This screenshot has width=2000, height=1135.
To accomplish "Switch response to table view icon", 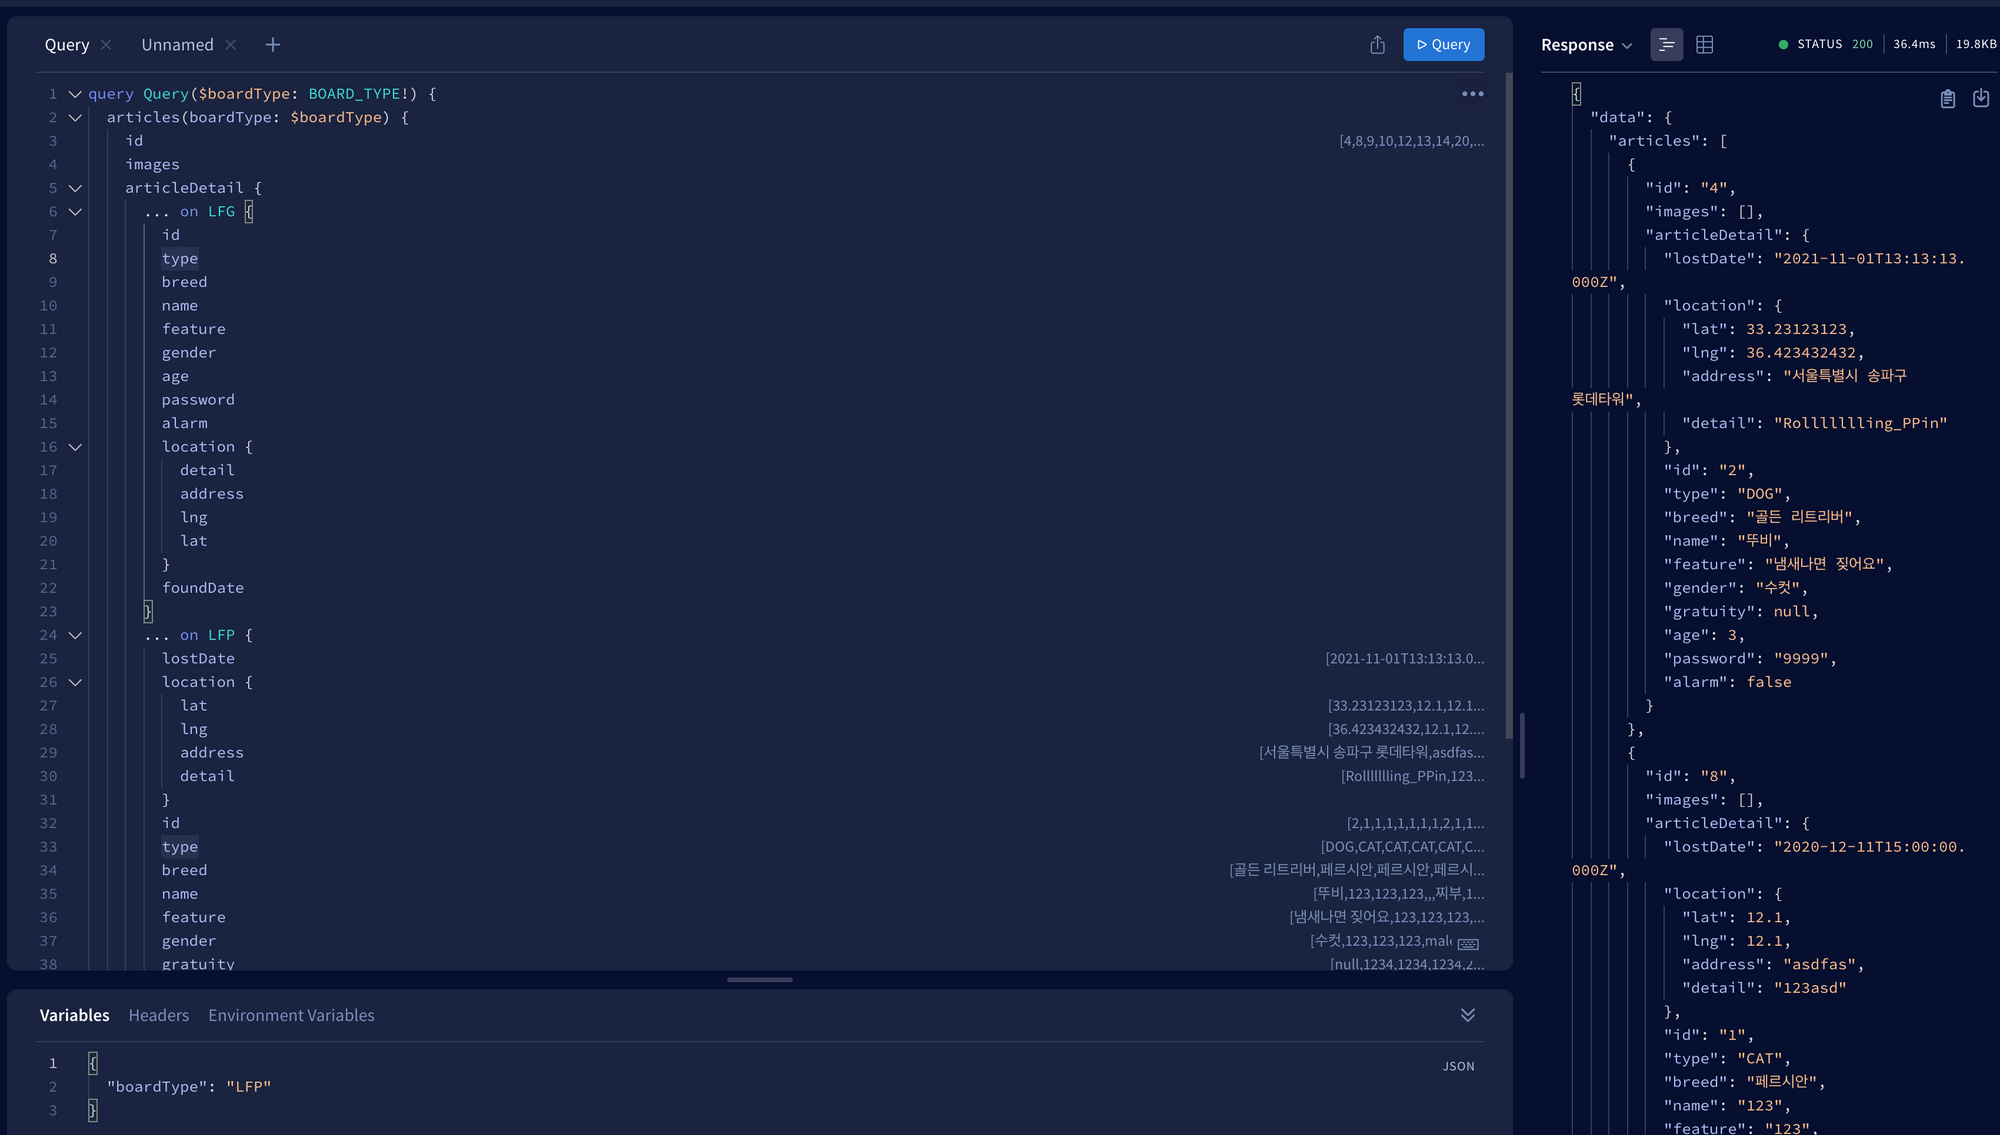I will 1705,45.
